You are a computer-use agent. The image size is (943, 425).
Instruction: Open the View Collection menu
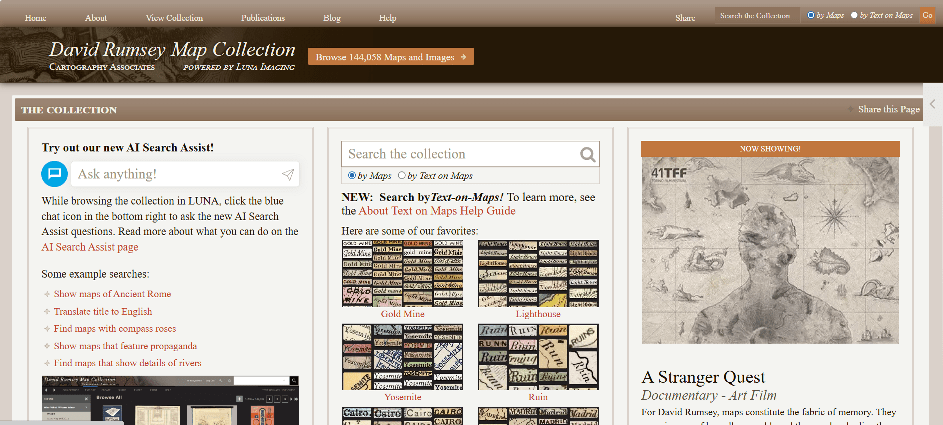click(x=174, y=18)
